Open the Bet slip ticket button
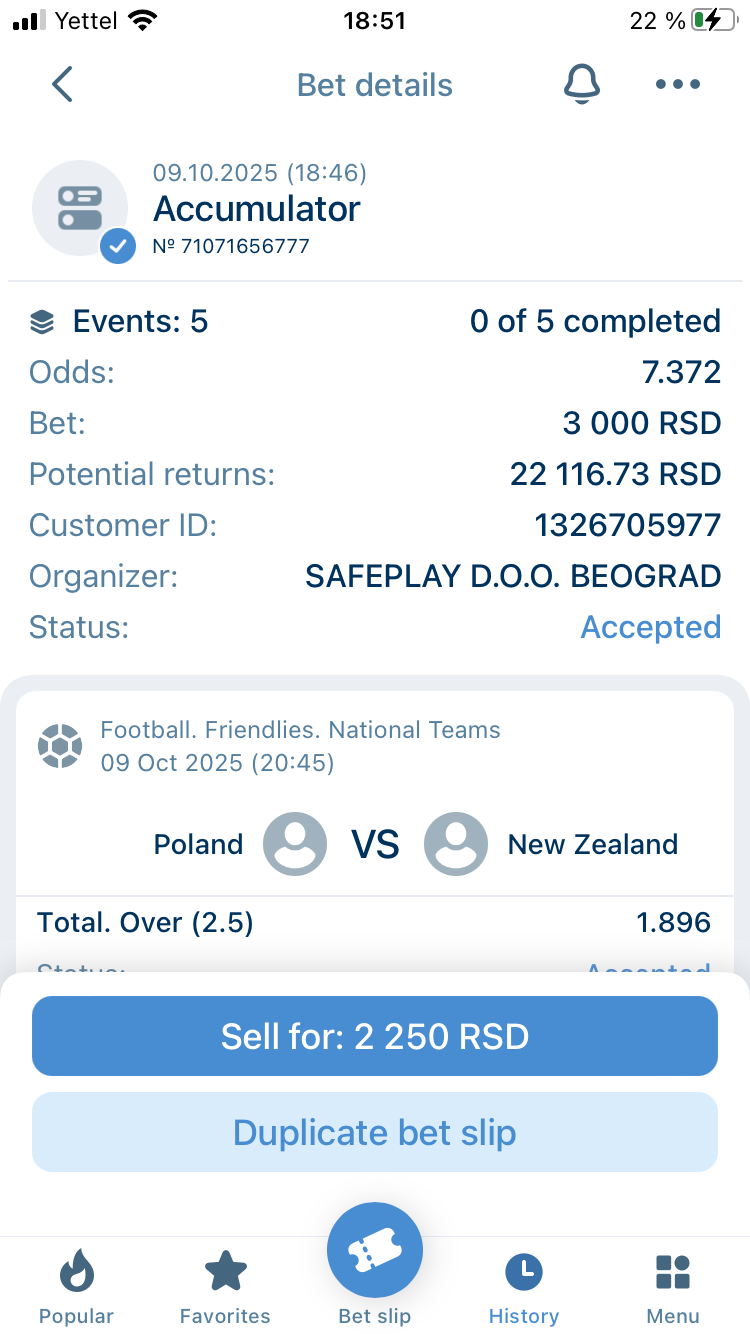 tap(375, 1252)
